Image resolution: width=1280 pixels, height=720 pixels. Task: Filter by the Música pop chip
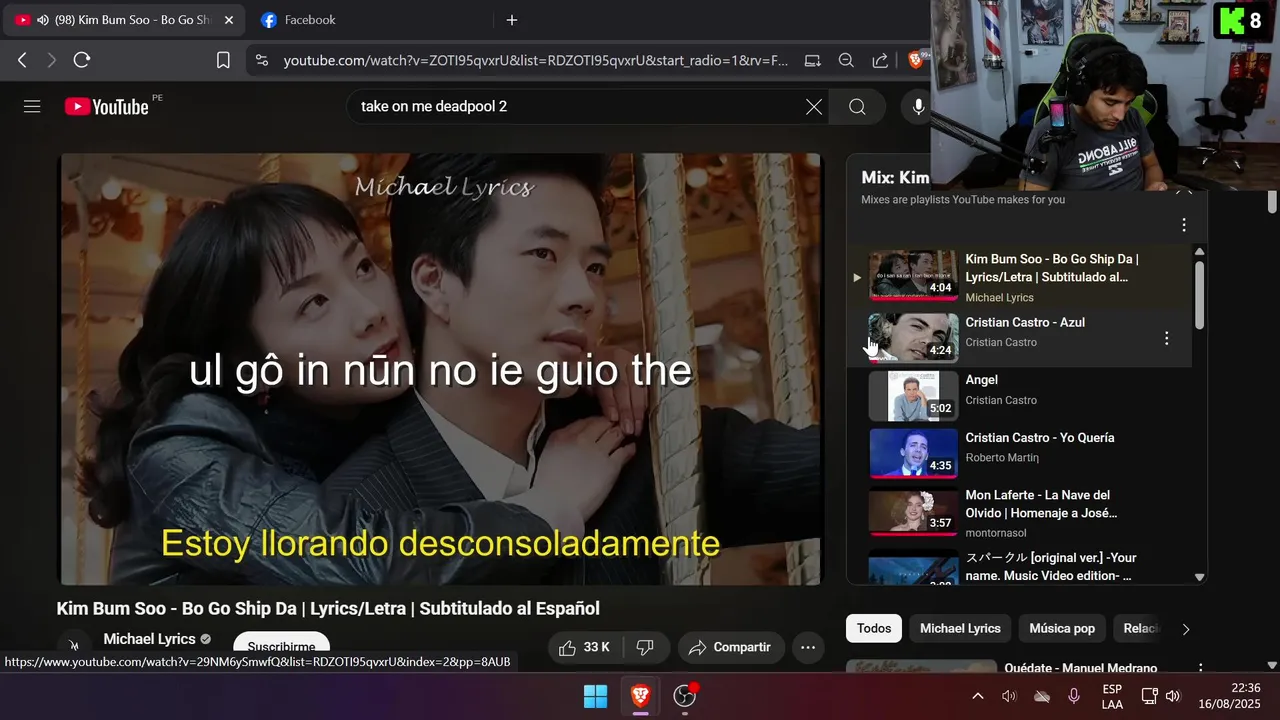tap(1062, 628)
